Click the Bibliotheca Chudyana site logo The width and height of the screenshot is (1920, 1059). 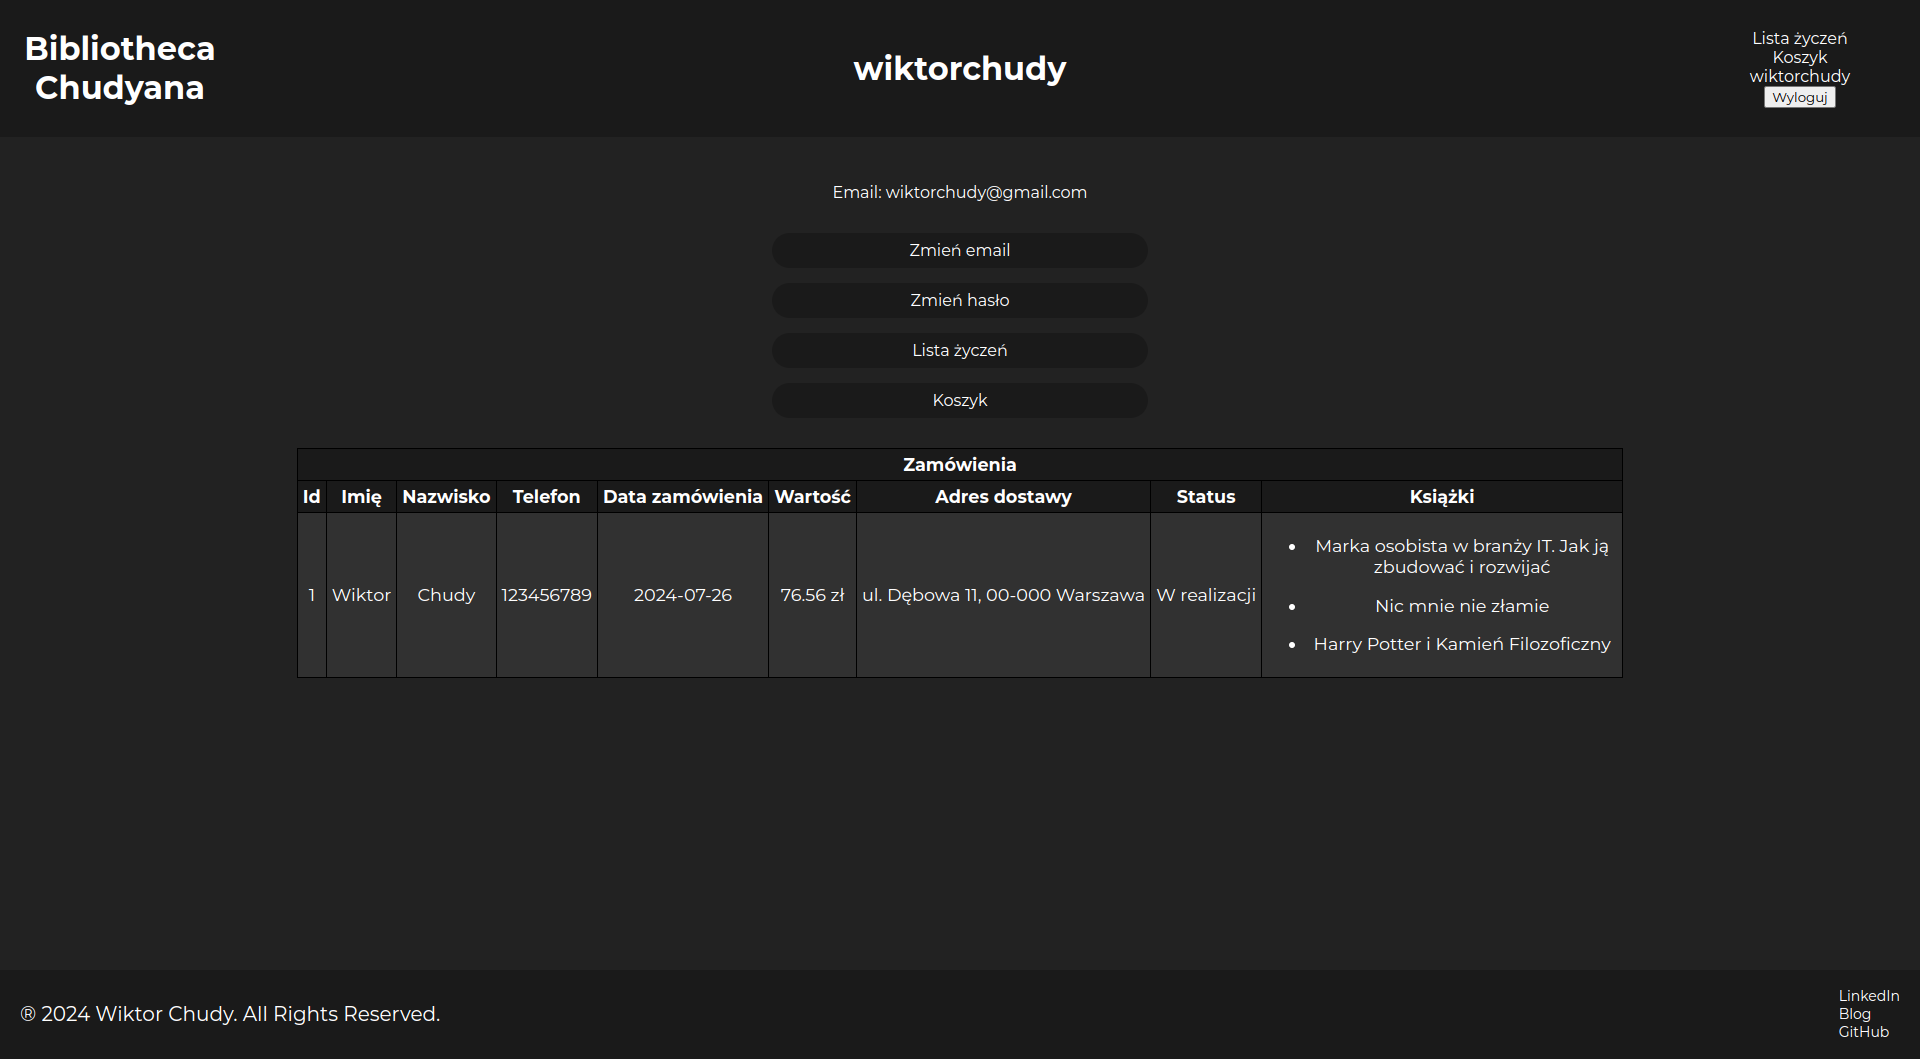[x=119, y=68]
